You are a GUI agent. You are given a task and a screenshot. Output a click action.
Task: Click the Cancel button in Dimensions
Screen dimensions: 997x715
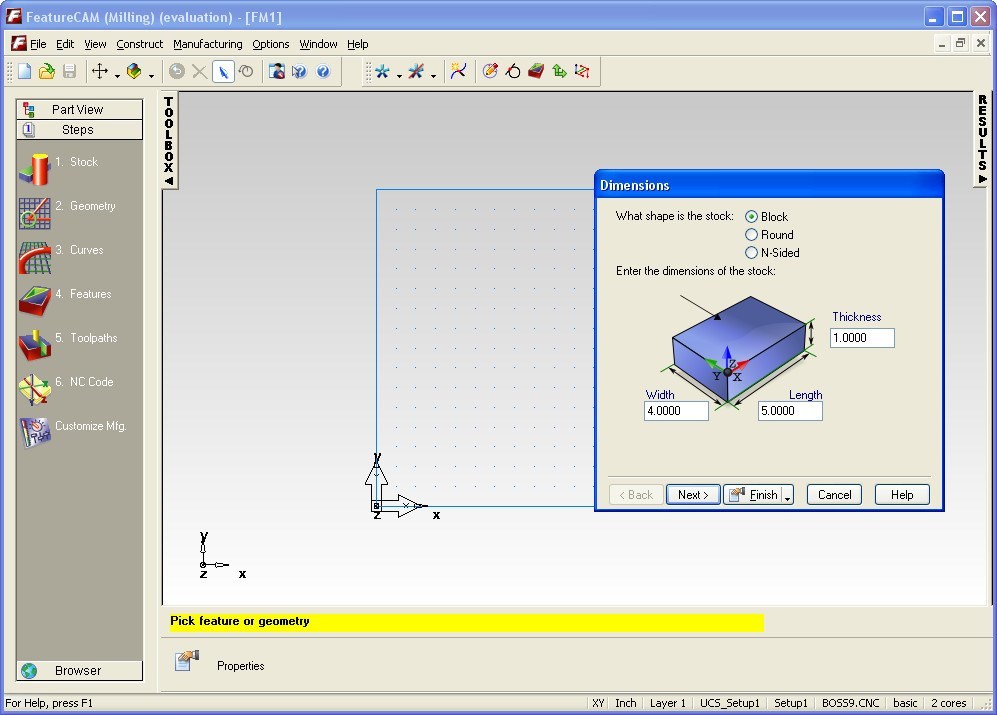834,495
